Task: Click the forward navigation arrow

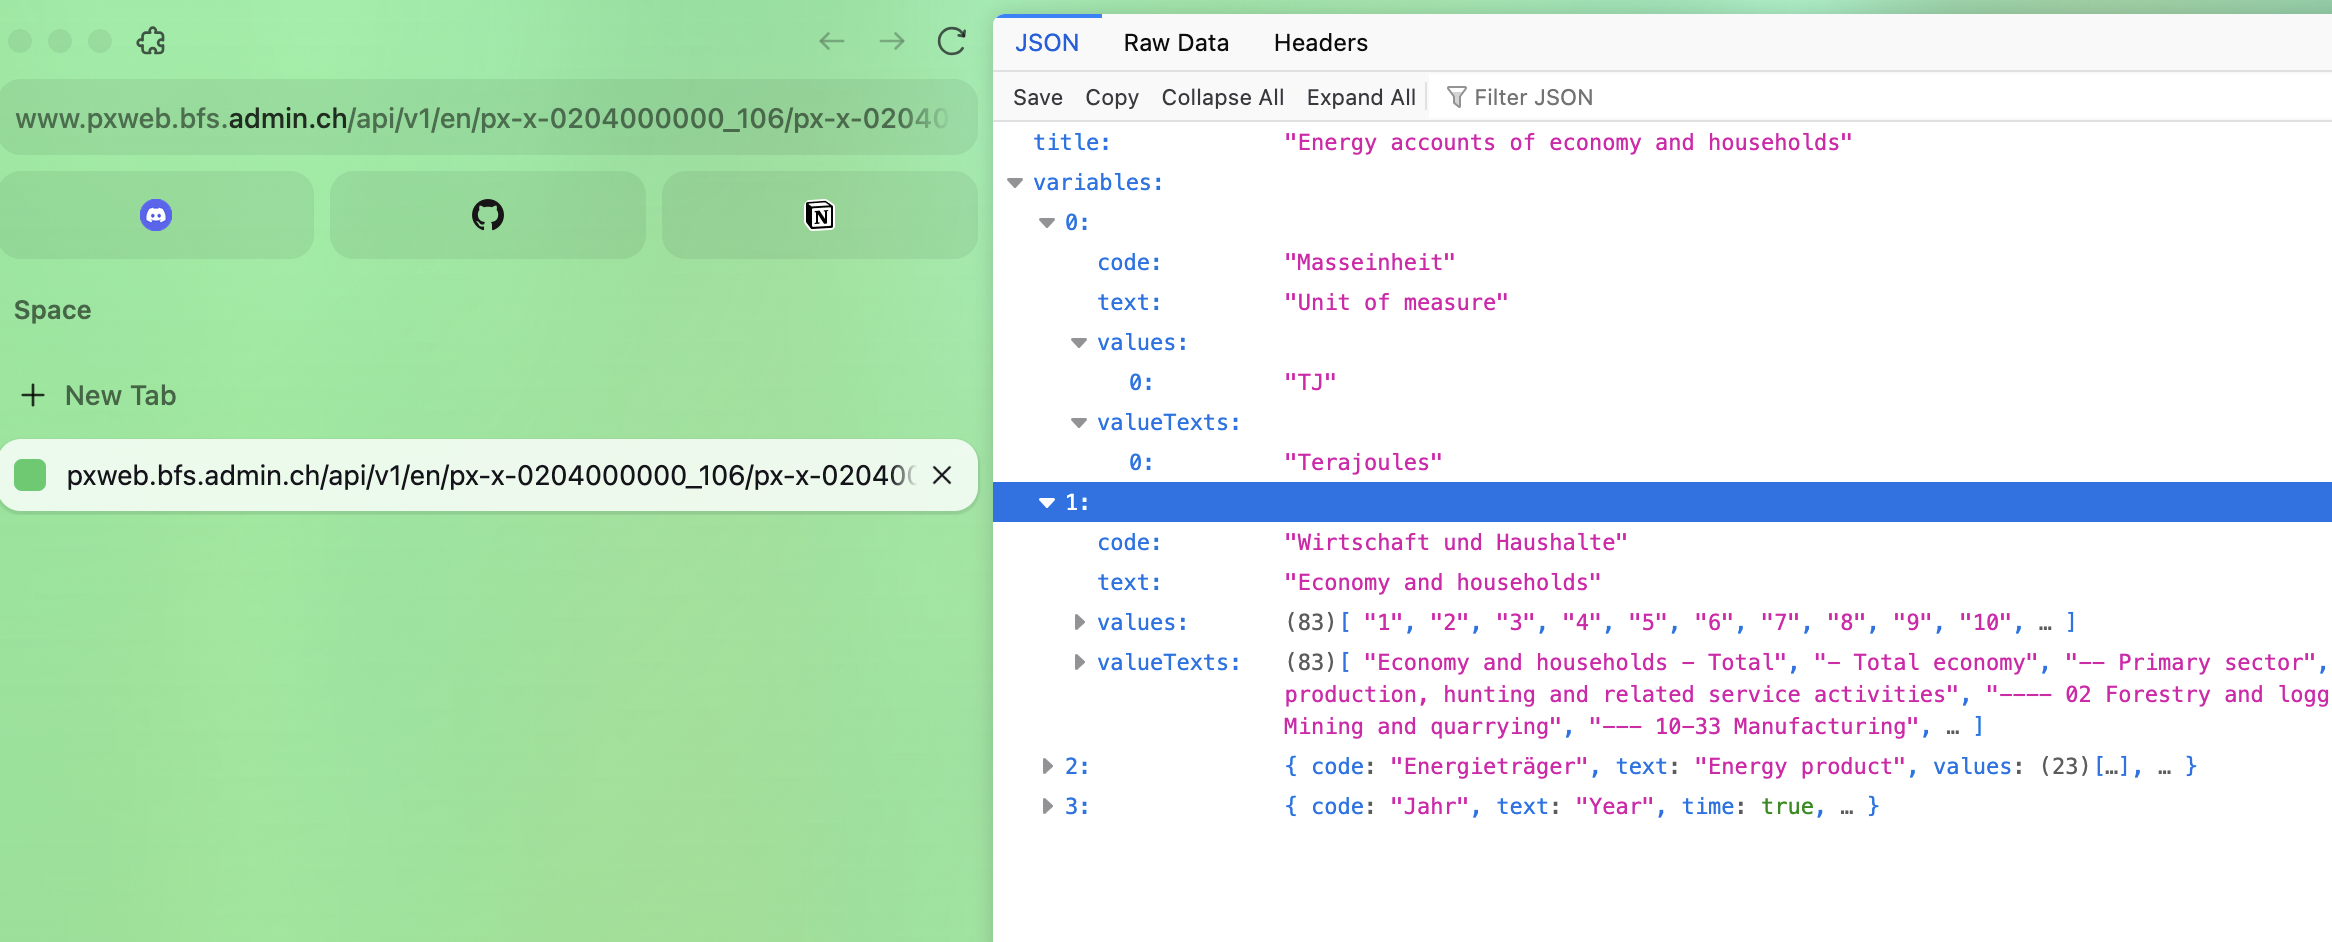Action: click(891, 41)
